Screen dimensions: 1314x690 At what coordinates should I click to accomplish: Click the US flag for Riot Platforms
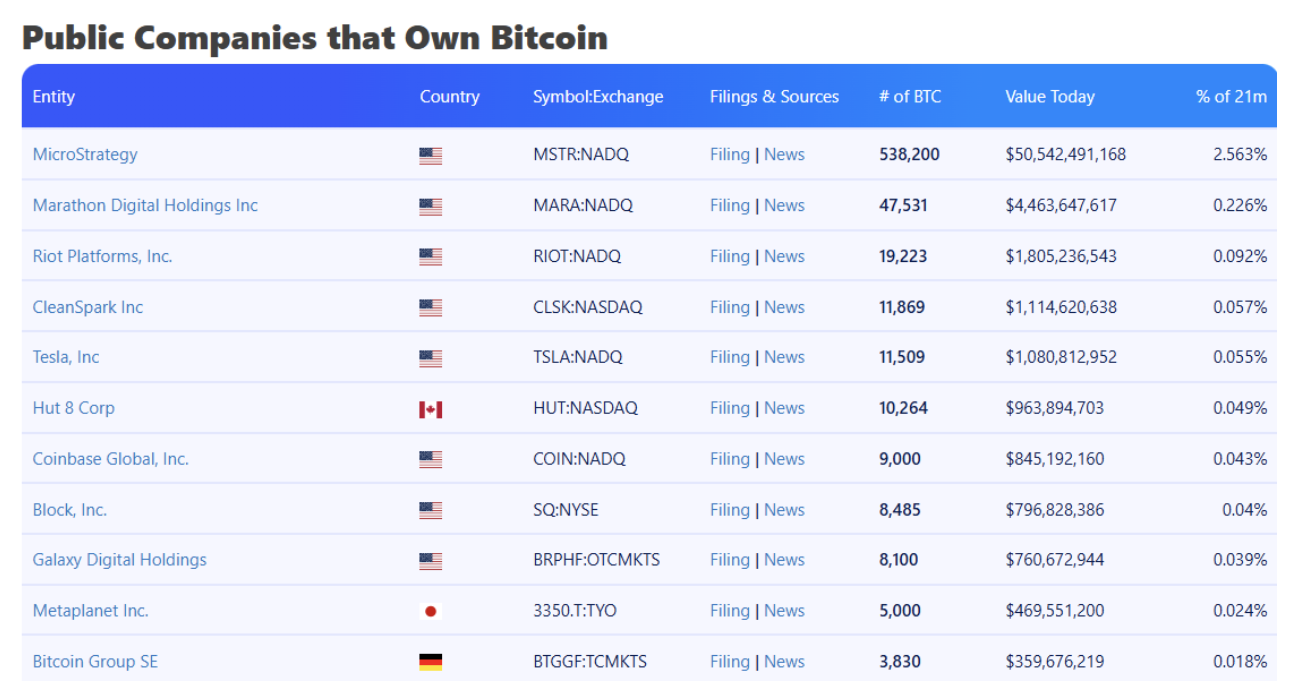coord(430,257)
